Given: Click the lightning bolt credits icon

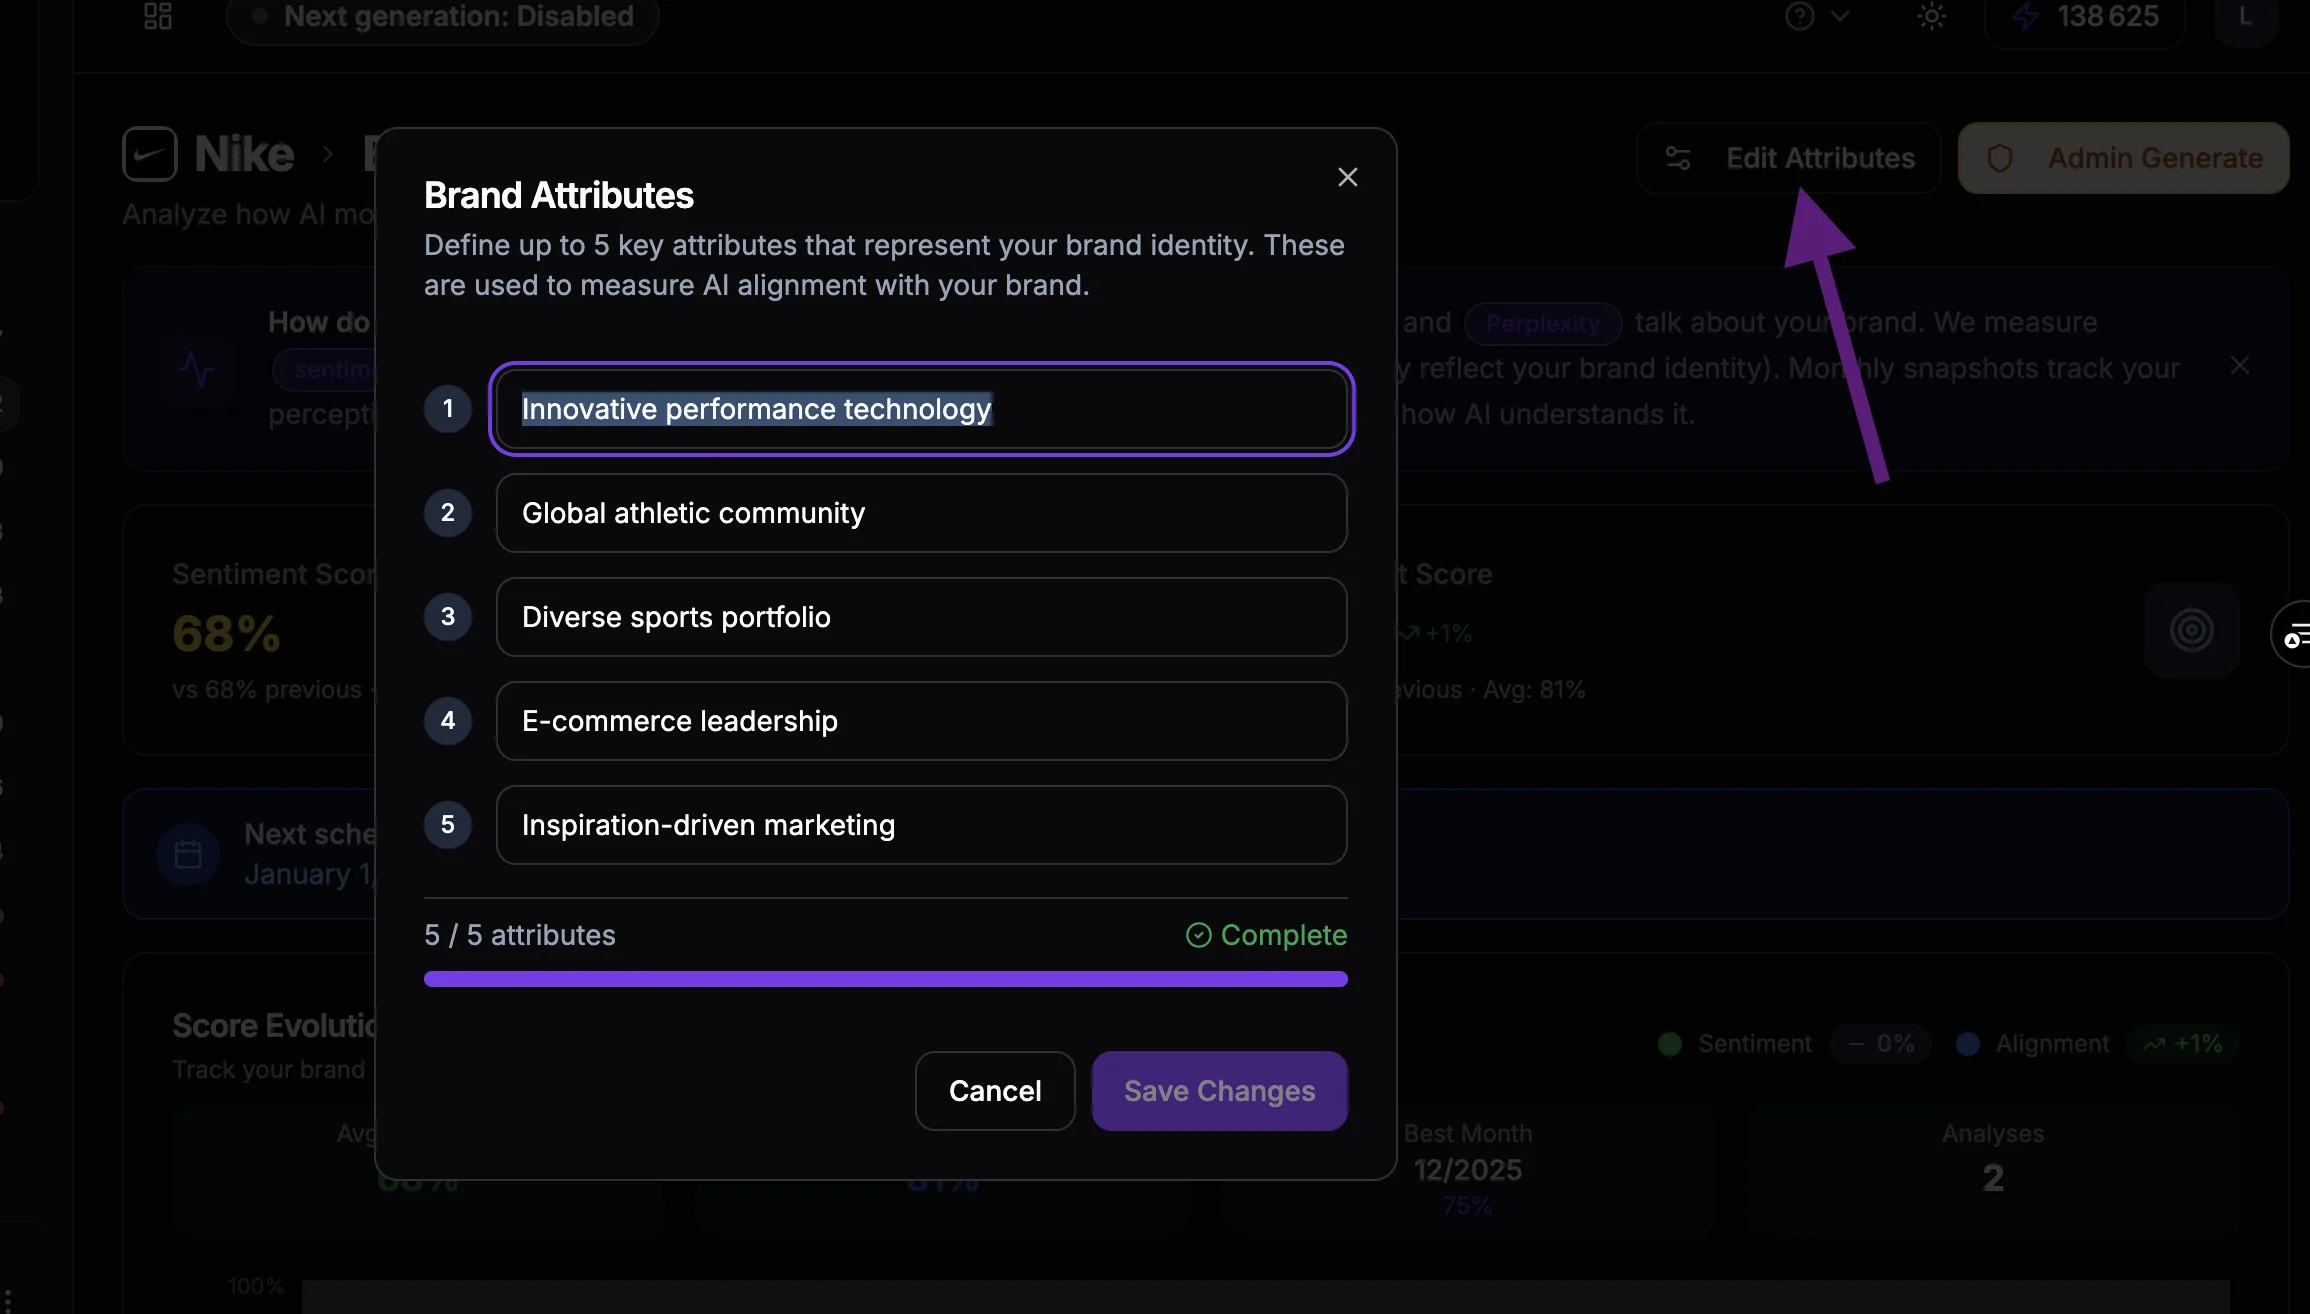Looking at the screenshot, I should pyautogui.click(x=2025, y=17).
